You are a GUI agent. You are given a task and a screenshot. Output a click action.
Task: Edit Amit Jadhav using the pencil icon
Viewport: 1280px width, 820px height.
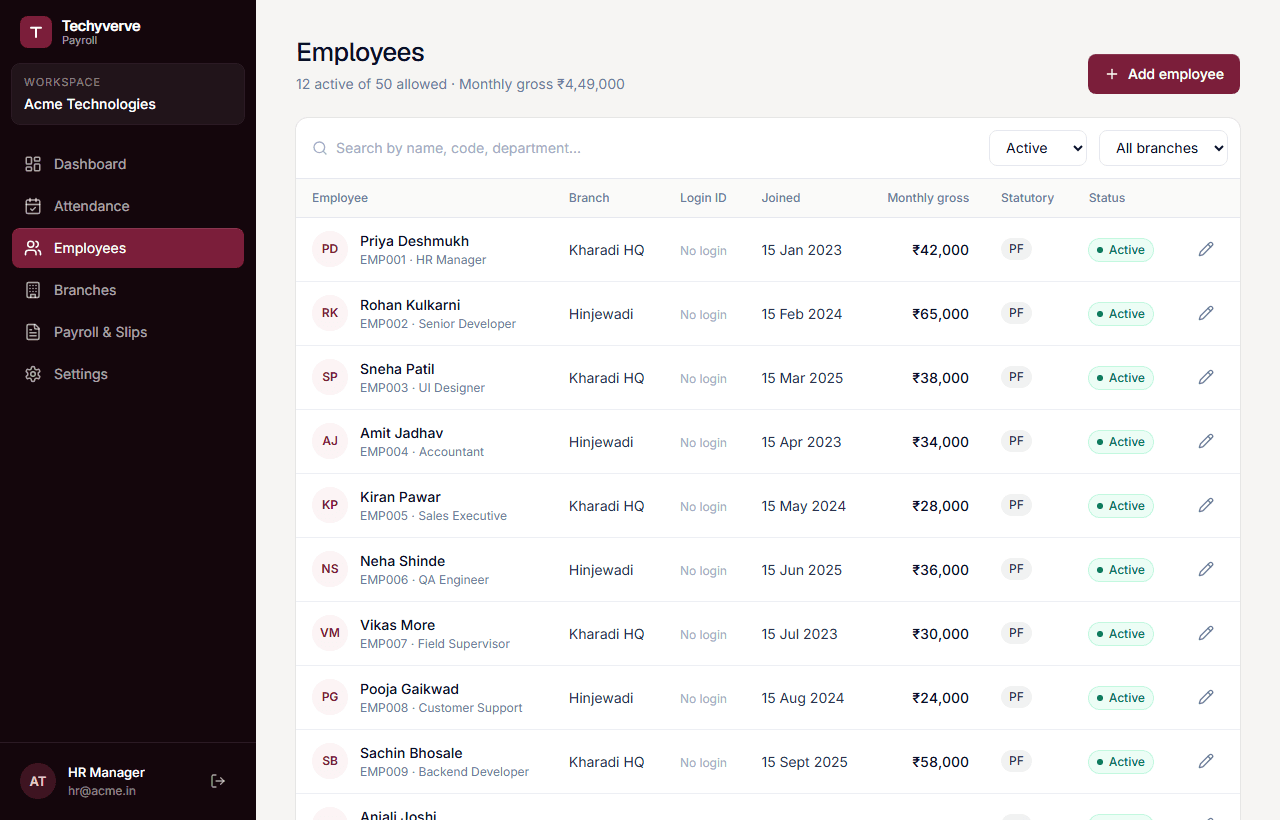tap(1206, 441)
